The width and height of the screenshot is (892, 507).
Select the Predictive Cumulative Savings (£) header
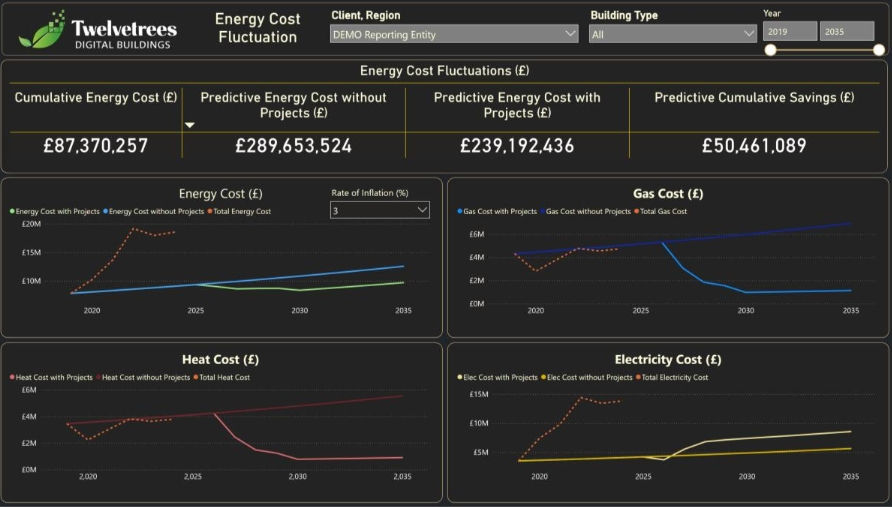click(x=754, y=97)
